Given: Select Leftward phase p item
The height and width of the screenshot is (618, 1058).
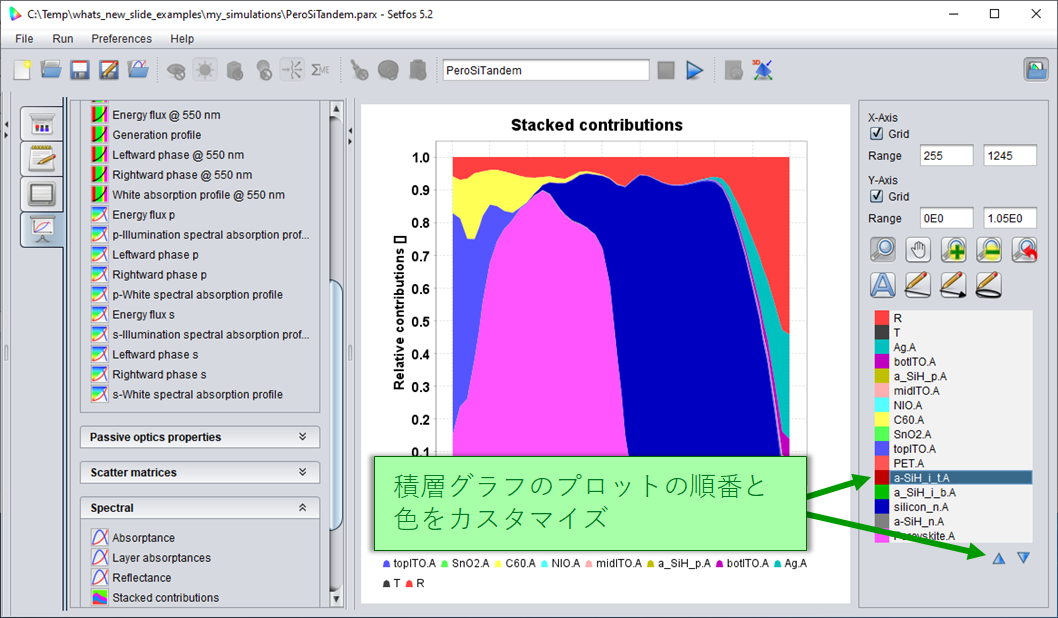Looking at the screenshot, I should tap(155, 255).
